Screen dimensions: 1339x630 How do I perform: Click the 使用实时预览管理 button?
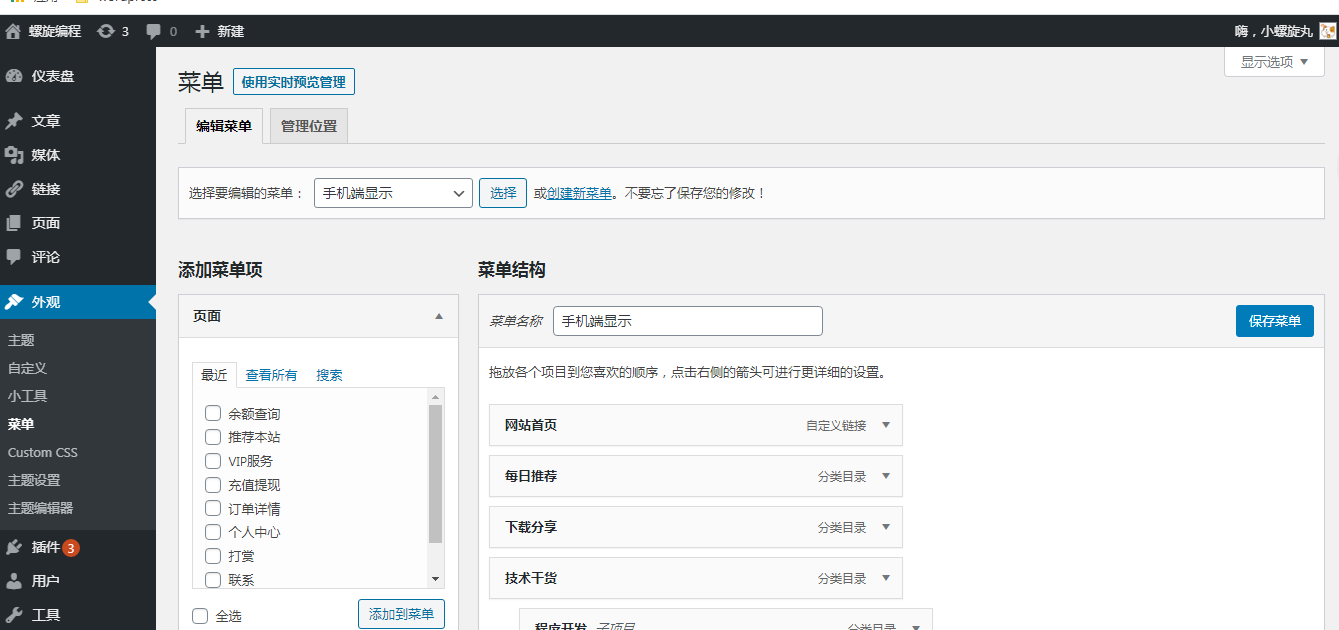point(294,82)
